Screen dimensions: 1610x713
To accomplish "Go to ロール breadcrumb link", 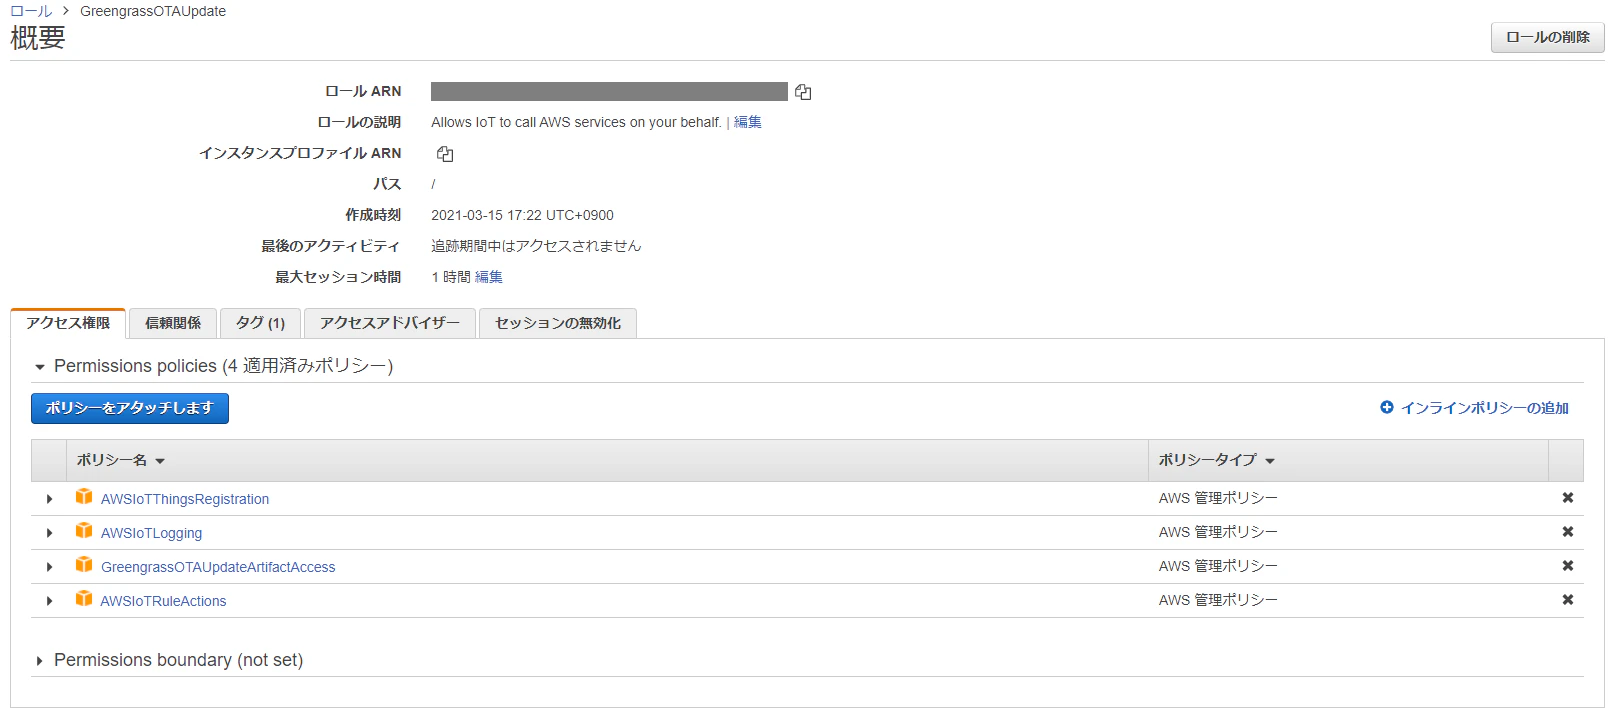I will tap(31, 11).
